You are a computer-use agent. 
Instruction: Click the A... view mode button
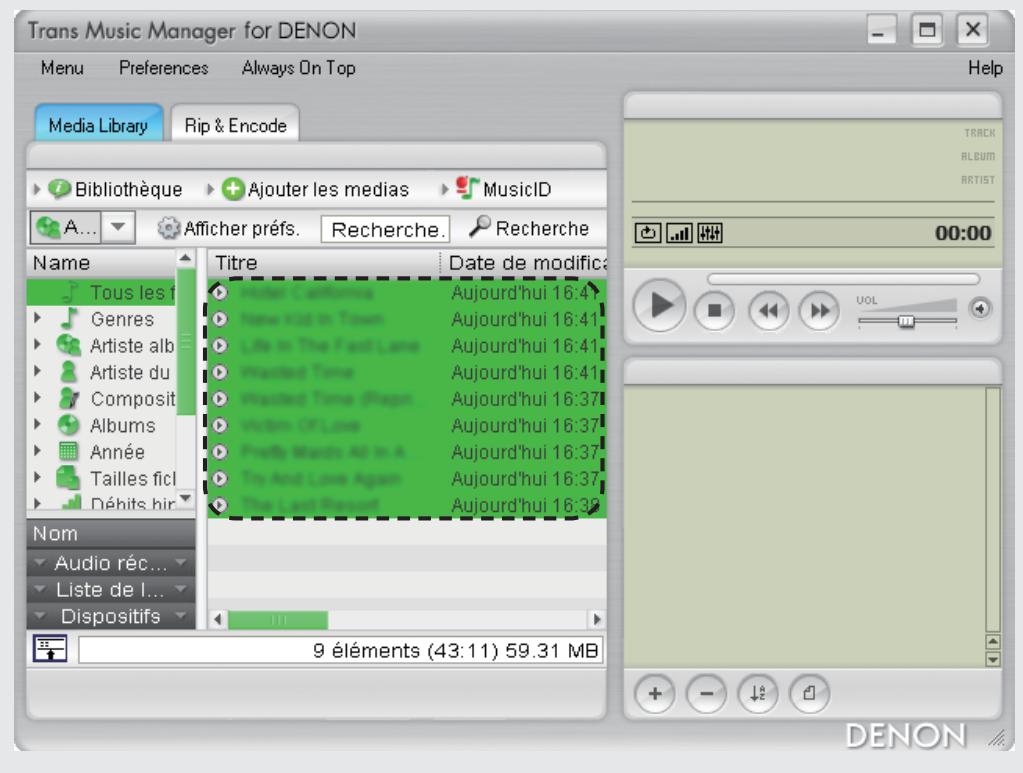click(x=65, y=227)
